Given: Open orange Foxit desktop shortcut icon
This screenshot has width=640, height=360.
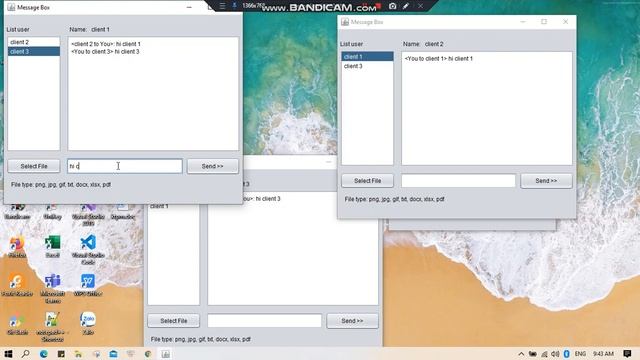Looking at the screenshot, I should point(17,285).
